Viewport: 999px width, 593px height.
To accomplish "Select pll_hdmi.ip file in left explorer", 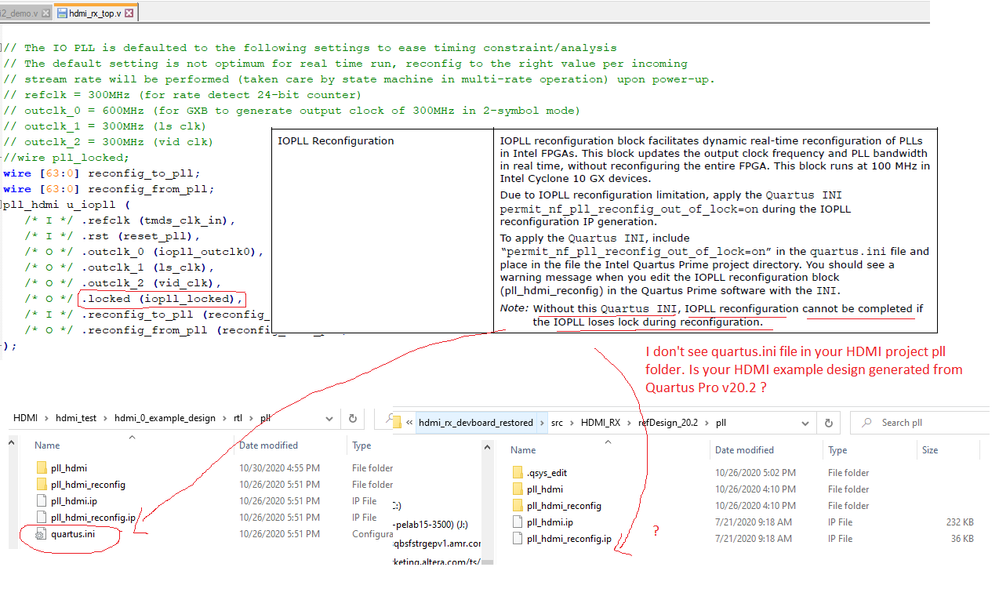I will [74, 501].
